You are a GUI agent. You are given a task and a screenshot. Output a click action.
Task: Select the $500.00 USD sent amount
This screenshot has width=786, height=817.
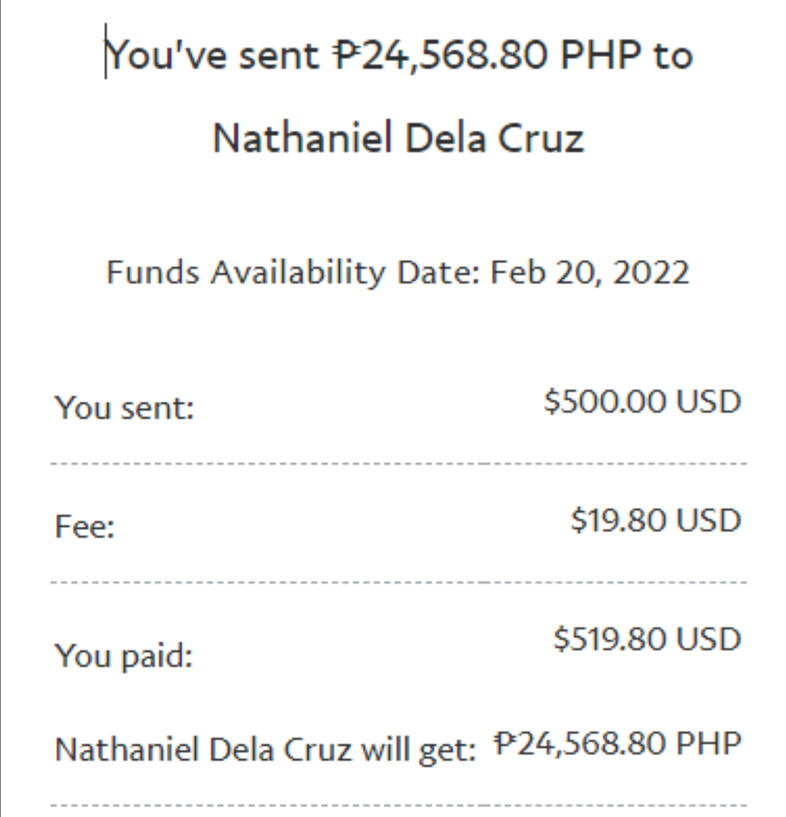642,402
